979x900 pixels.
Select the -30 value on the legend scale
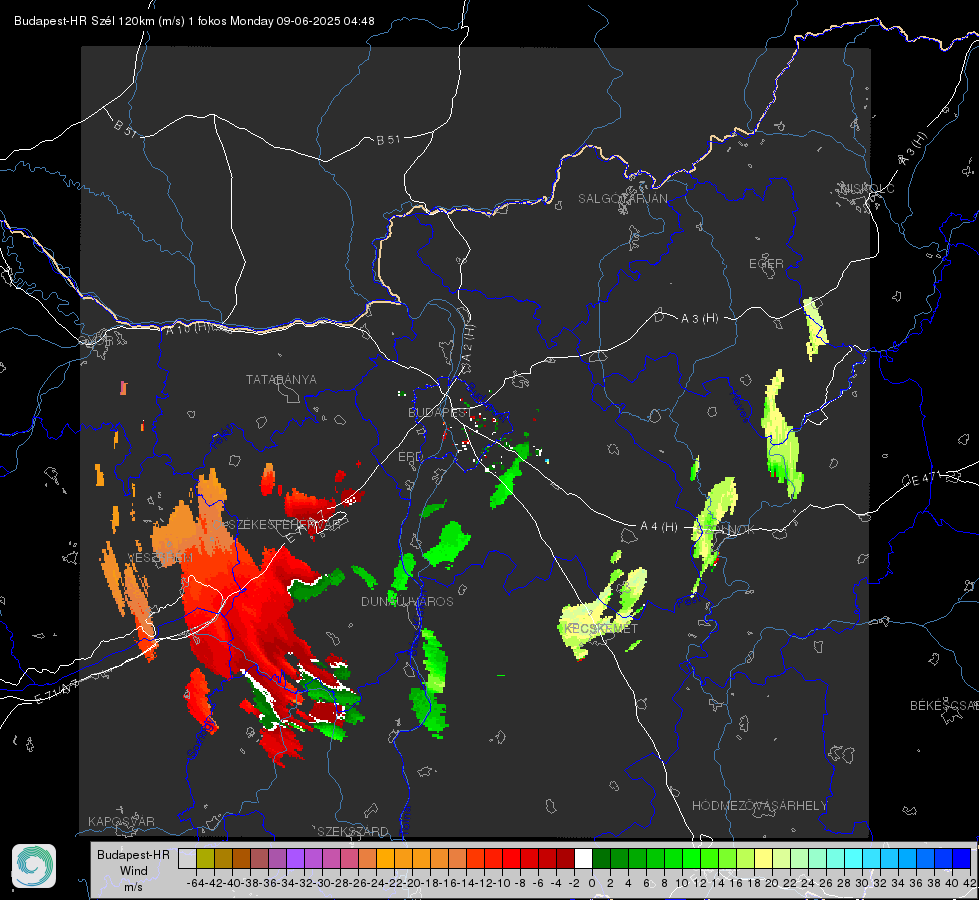[322, 883]
